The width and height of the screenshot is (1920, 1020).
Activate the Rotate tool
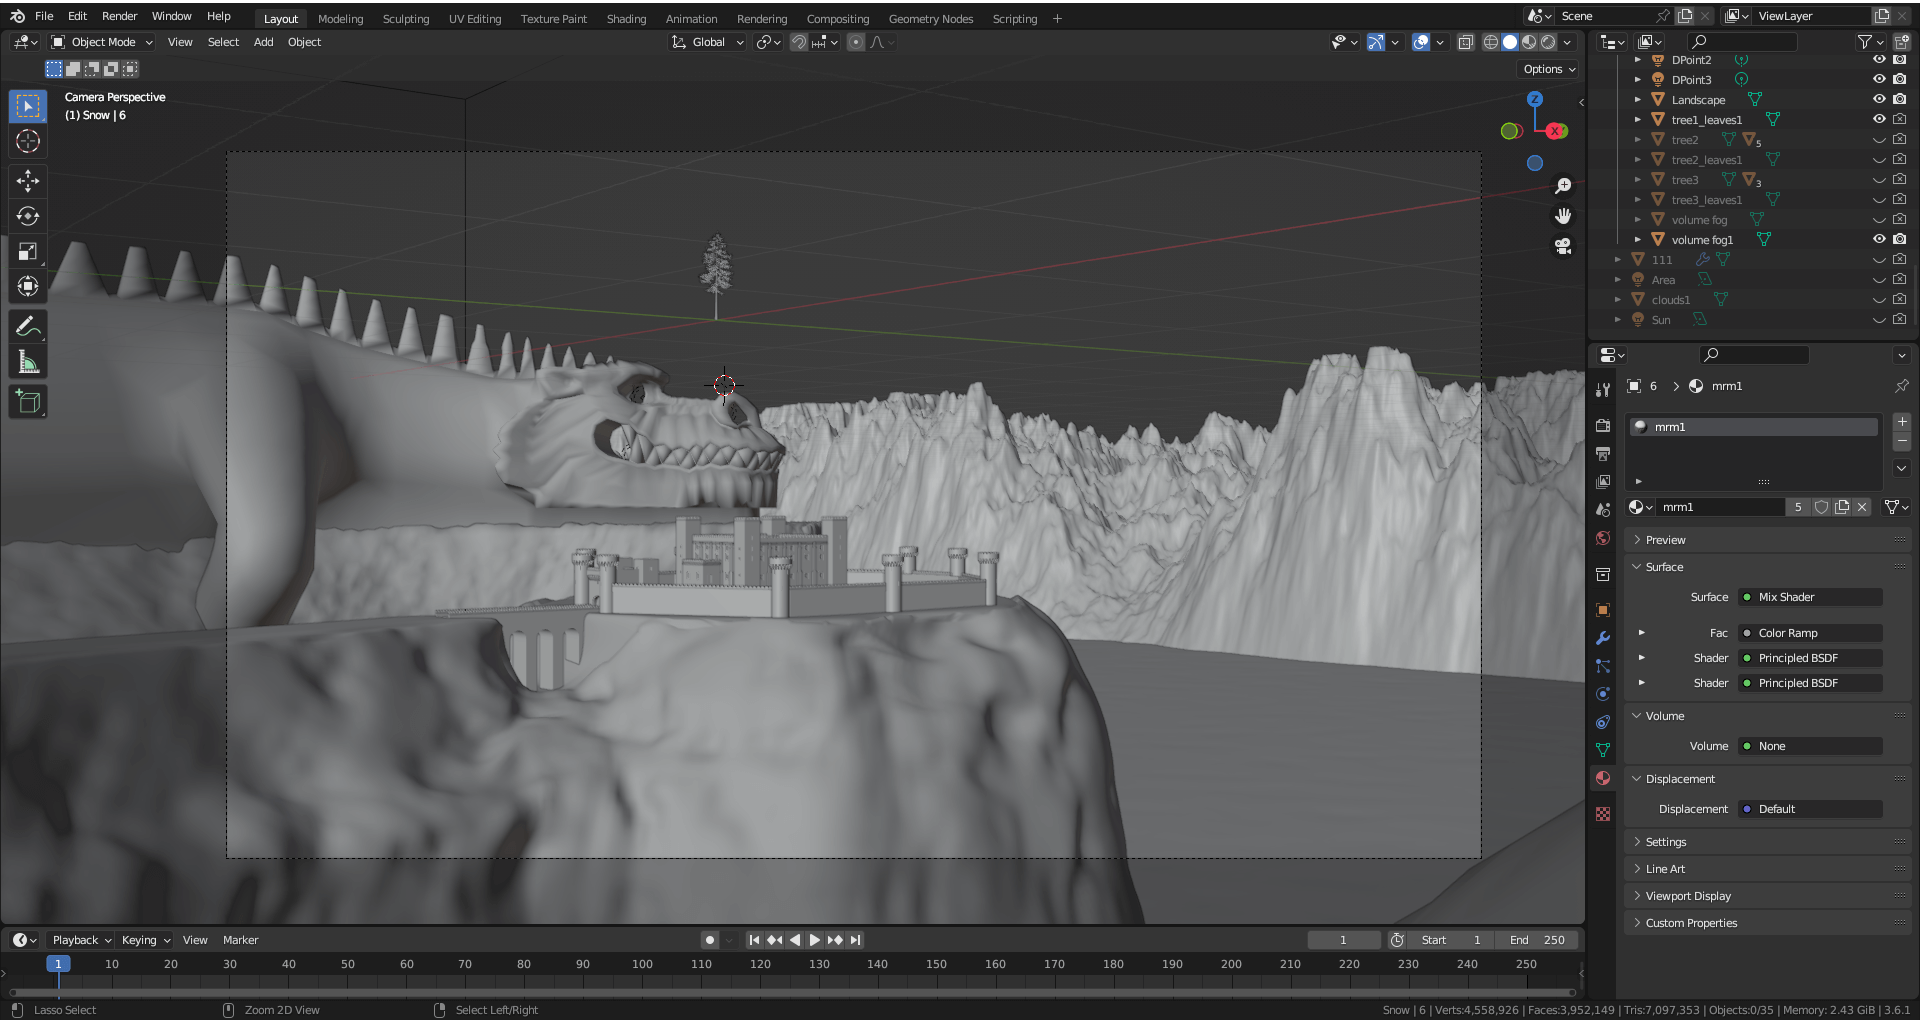coord(28,216)
